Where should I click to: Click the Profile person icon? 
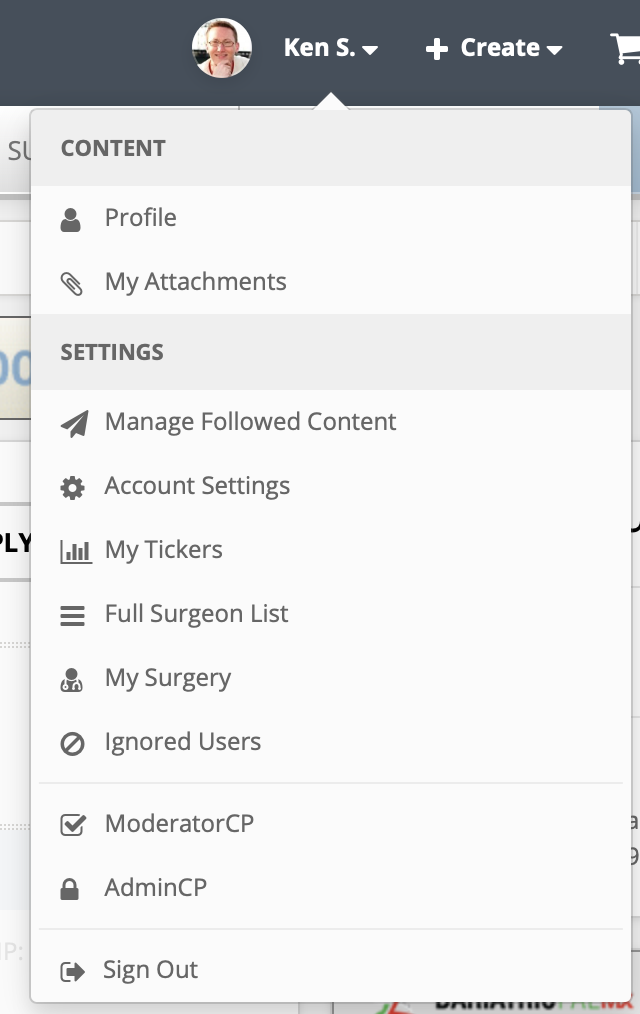(70, 219)
